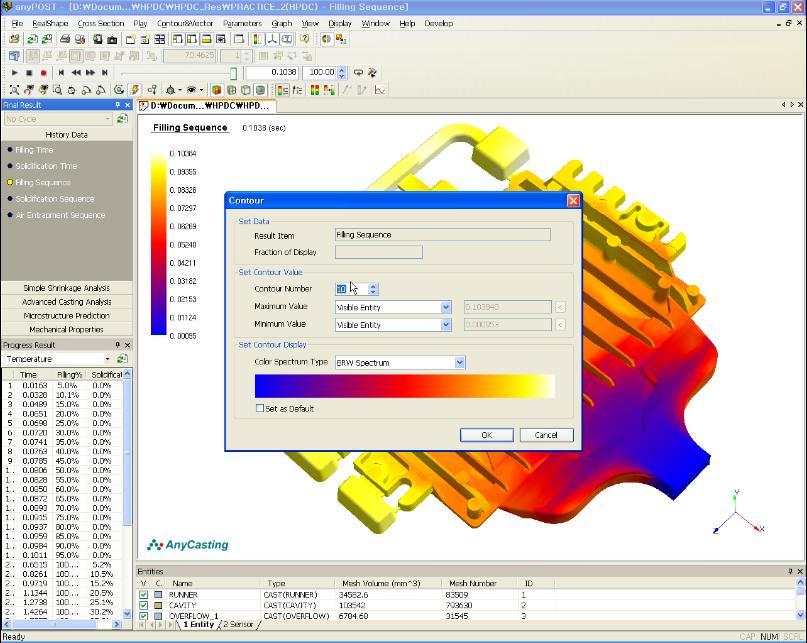807x643 pixels.
Task: Open the Minimum Value dropdown
Action: pyautogui.click(x=446, y=325)
